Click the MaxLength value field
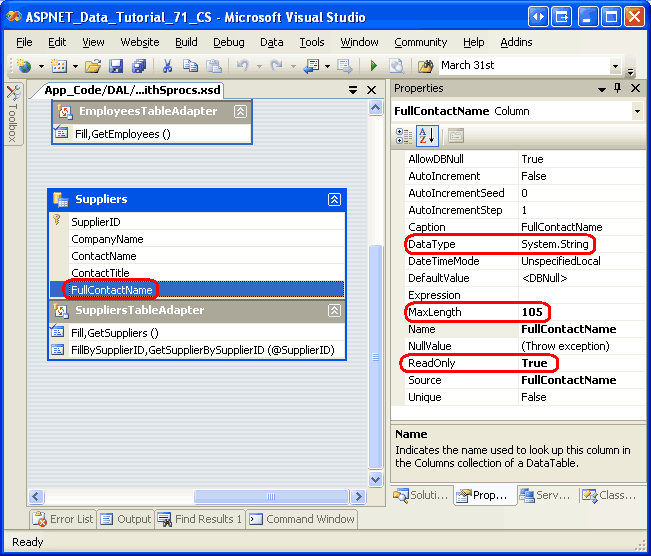 click(x=580, y=312)
